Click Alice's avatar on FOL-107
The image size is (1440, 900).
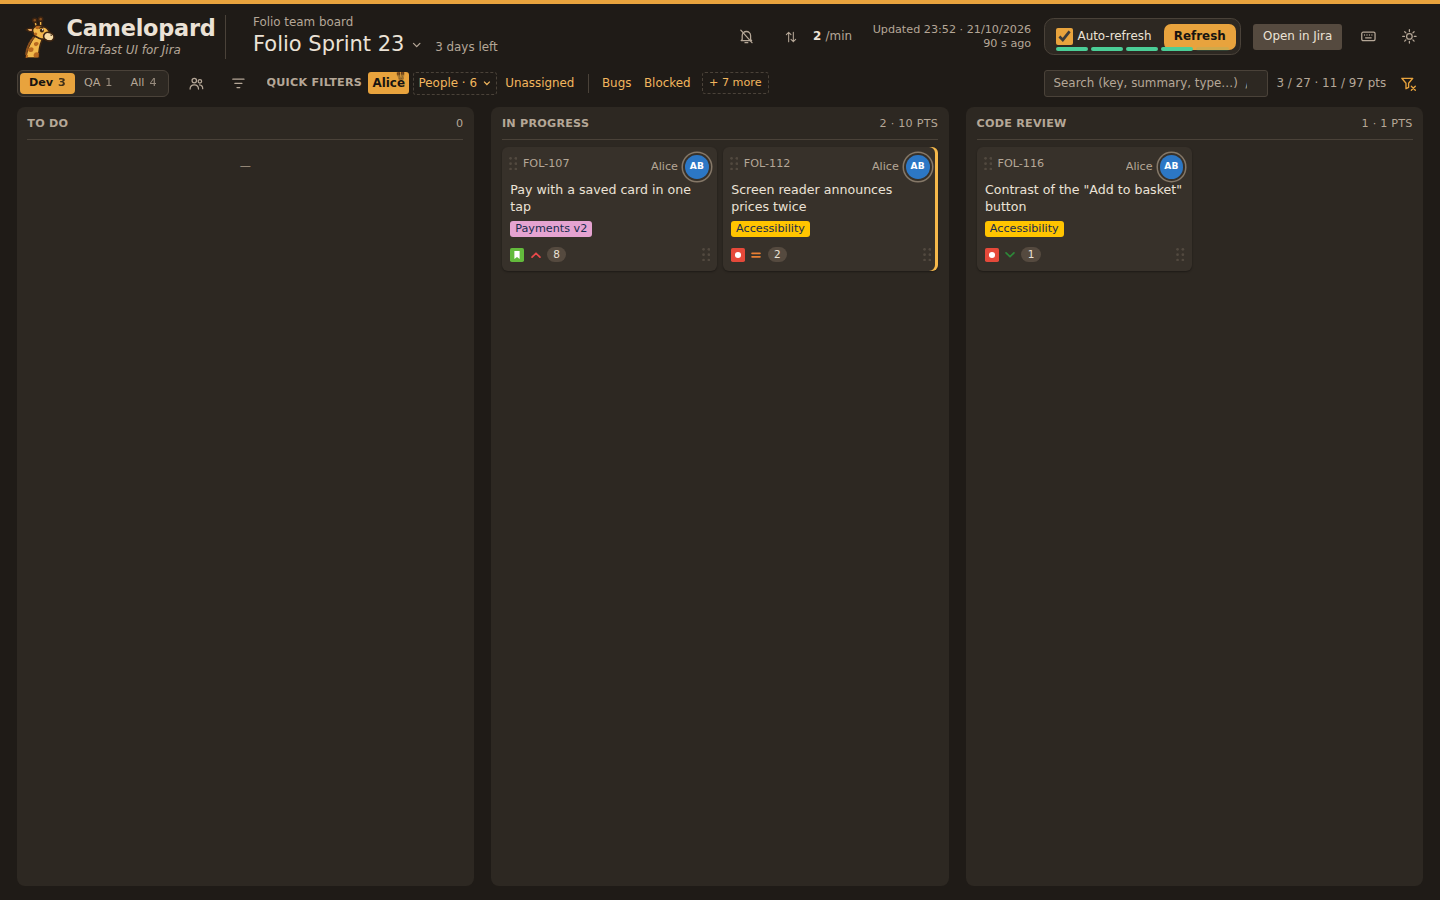697,166
